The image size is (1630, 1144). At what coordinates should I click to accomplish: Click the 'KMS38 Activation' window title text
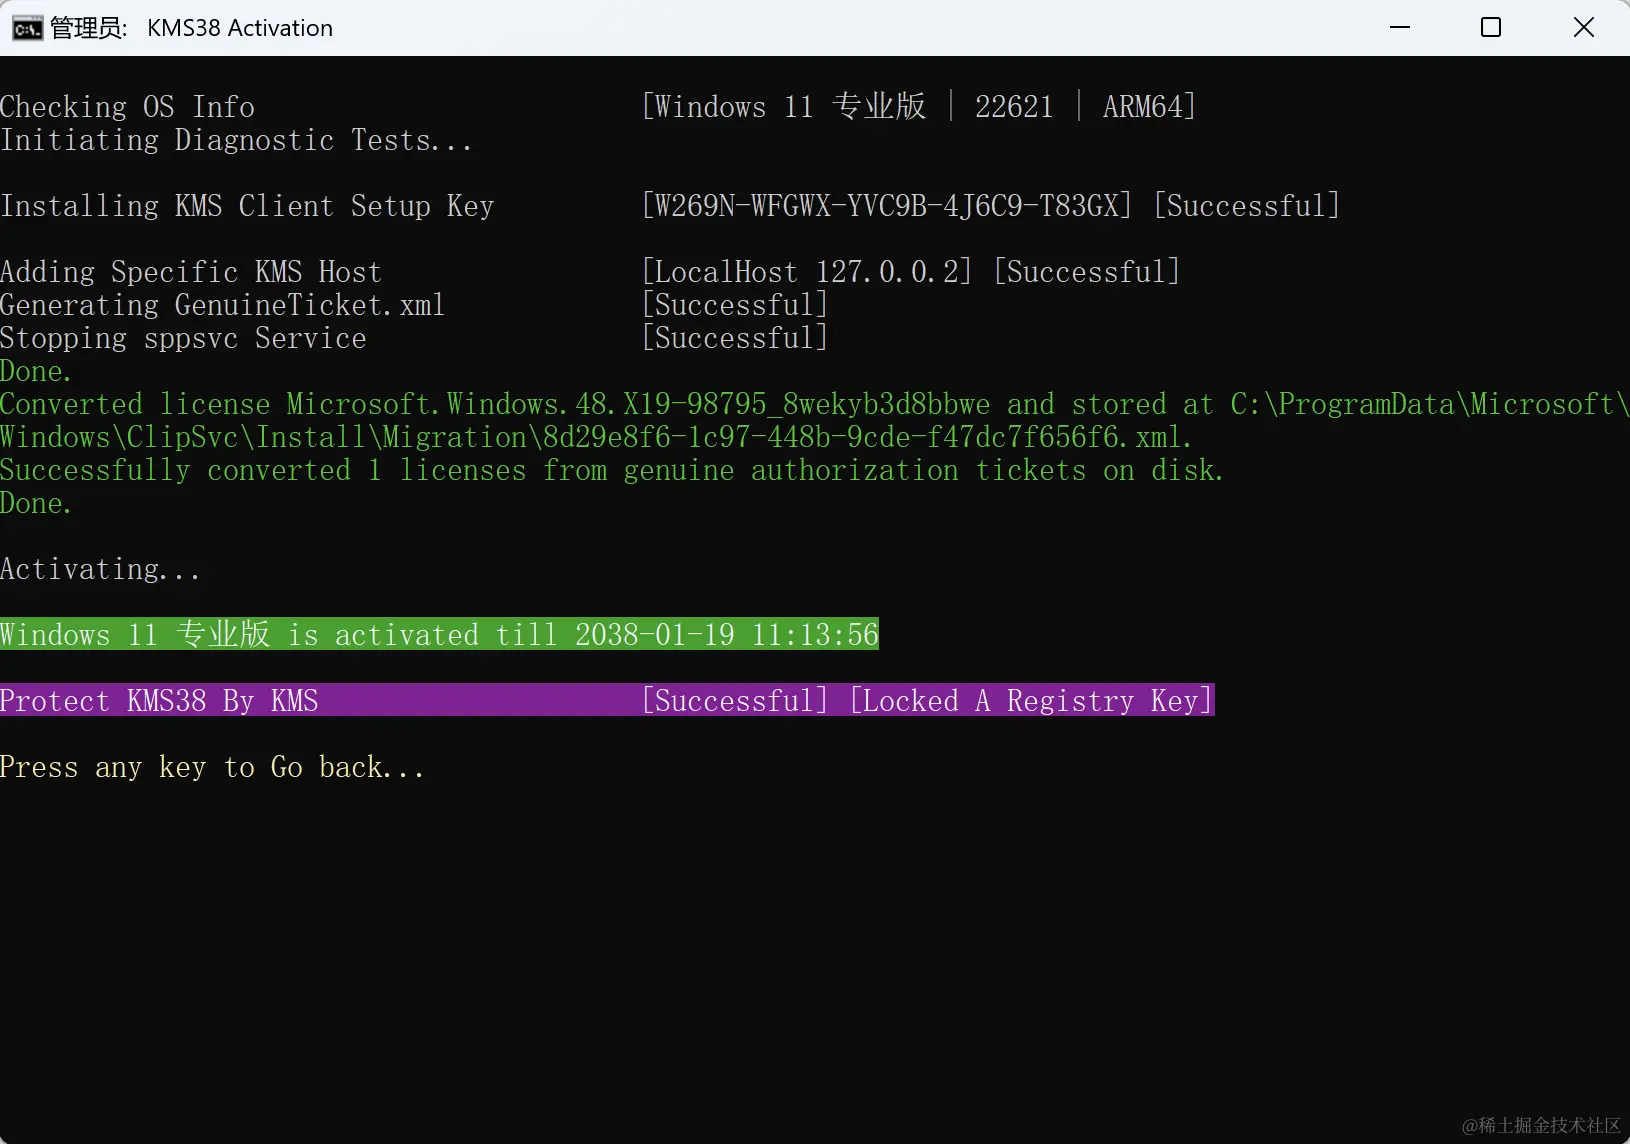pos(240,28)
